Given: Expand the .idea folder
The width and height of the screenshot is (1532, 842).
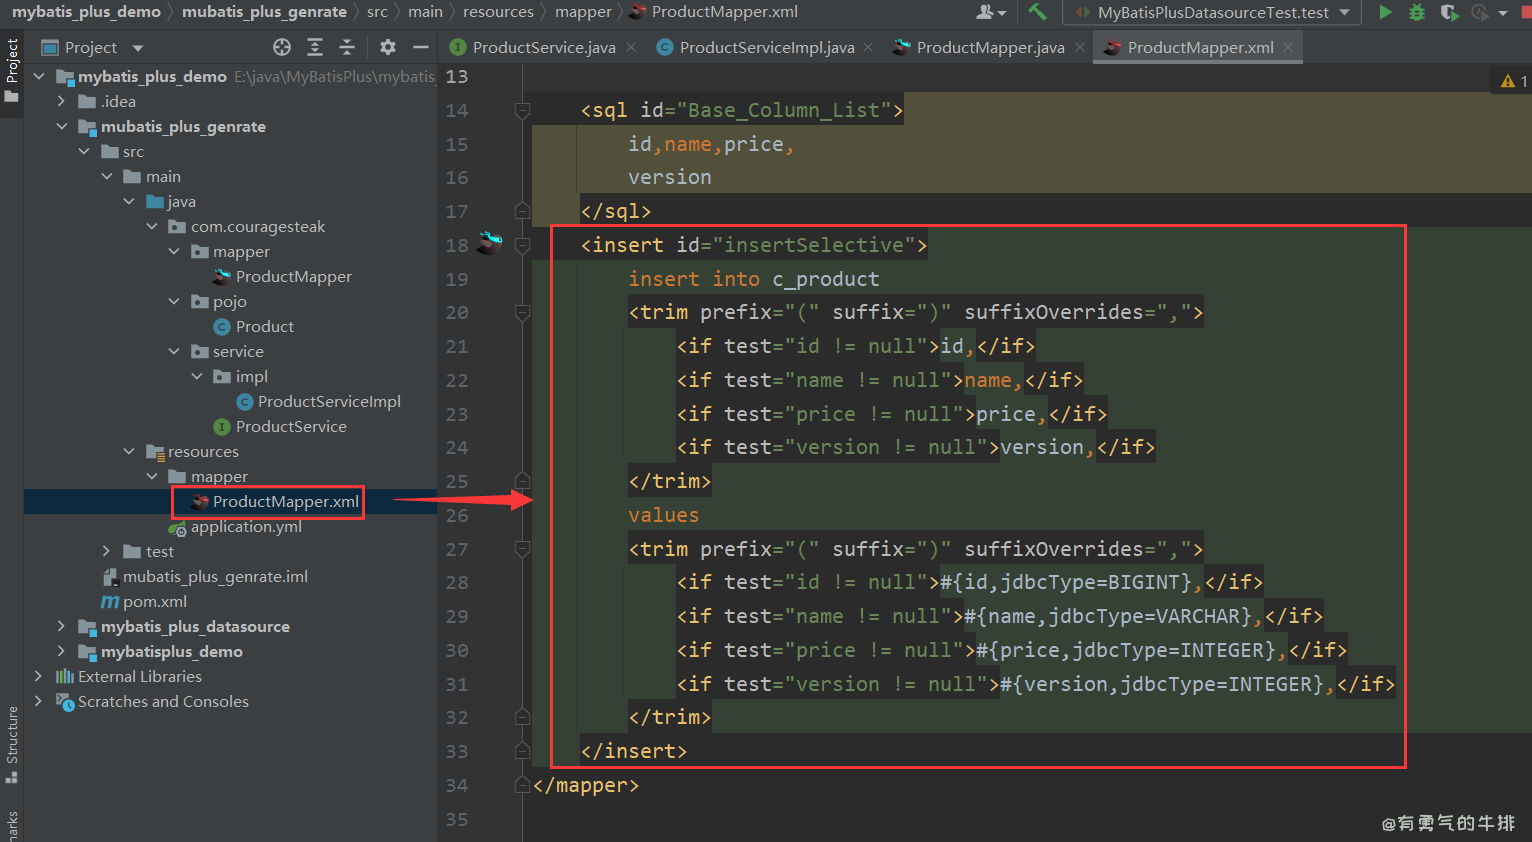Looking at the screenshot, I should coord(62,101).
